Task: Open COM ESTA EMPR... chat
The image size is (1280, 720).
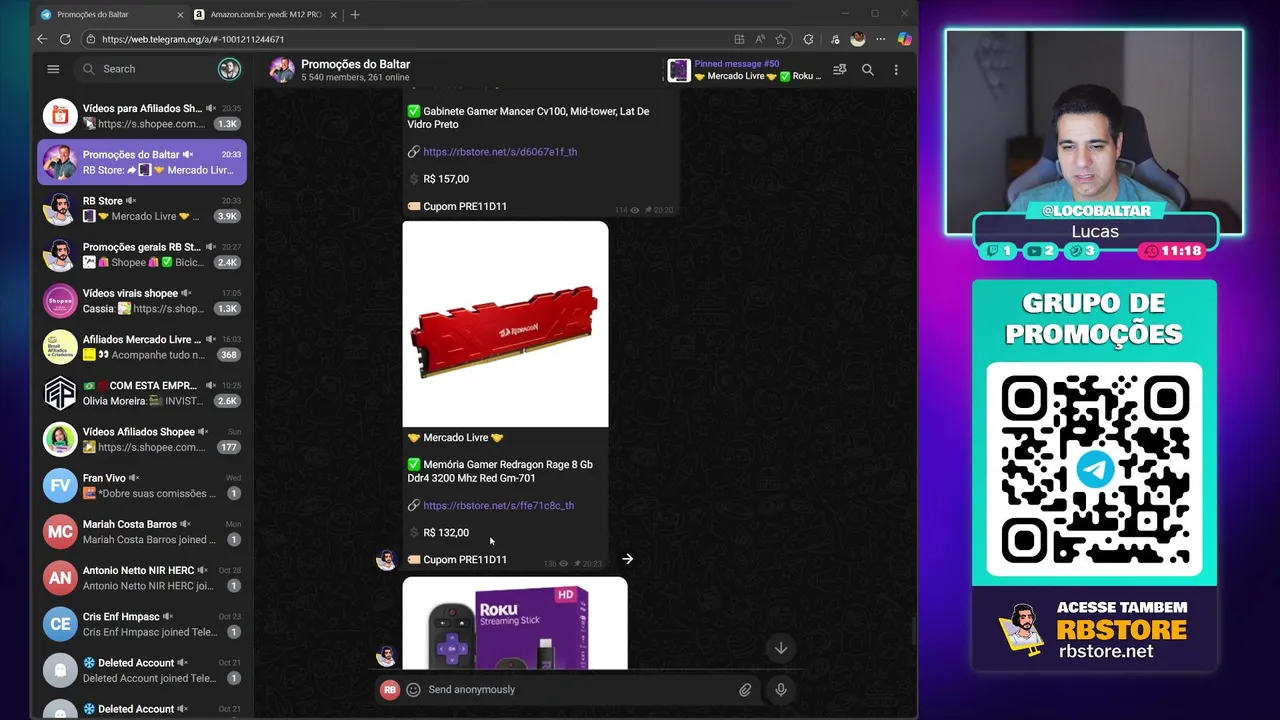Action: pos(142,393)
